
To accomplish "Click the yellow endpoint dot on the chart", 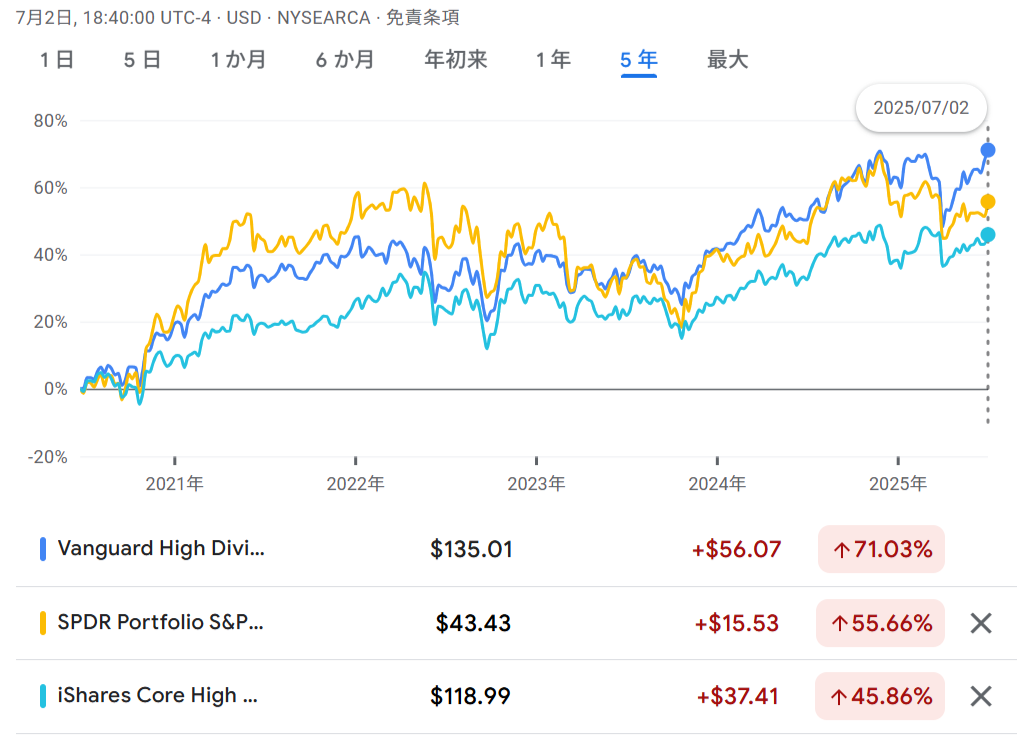I will point(988,202).
